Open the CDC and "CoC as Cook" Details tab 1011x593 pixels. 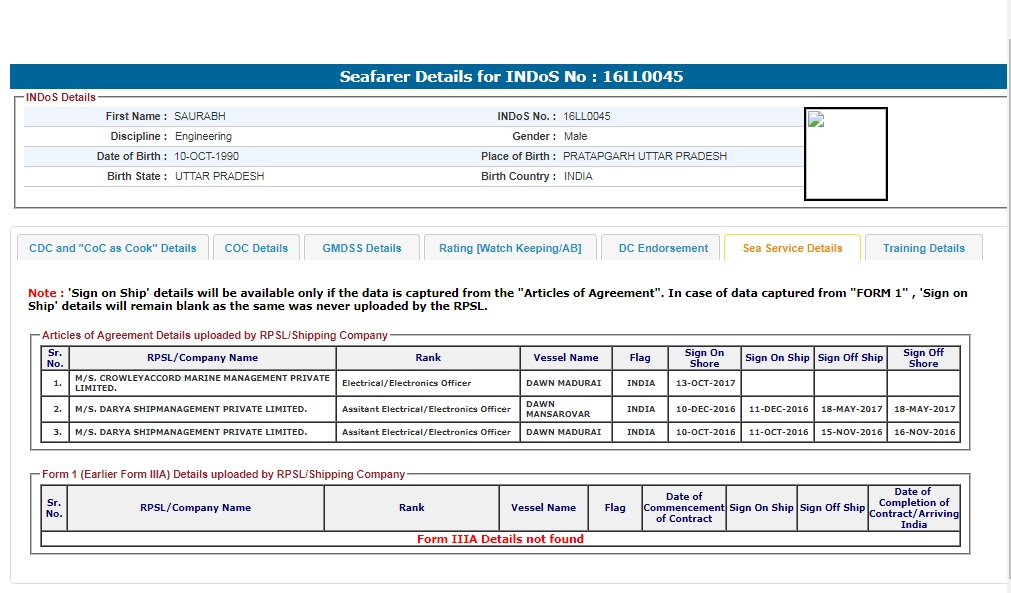(x=113, y=248)
